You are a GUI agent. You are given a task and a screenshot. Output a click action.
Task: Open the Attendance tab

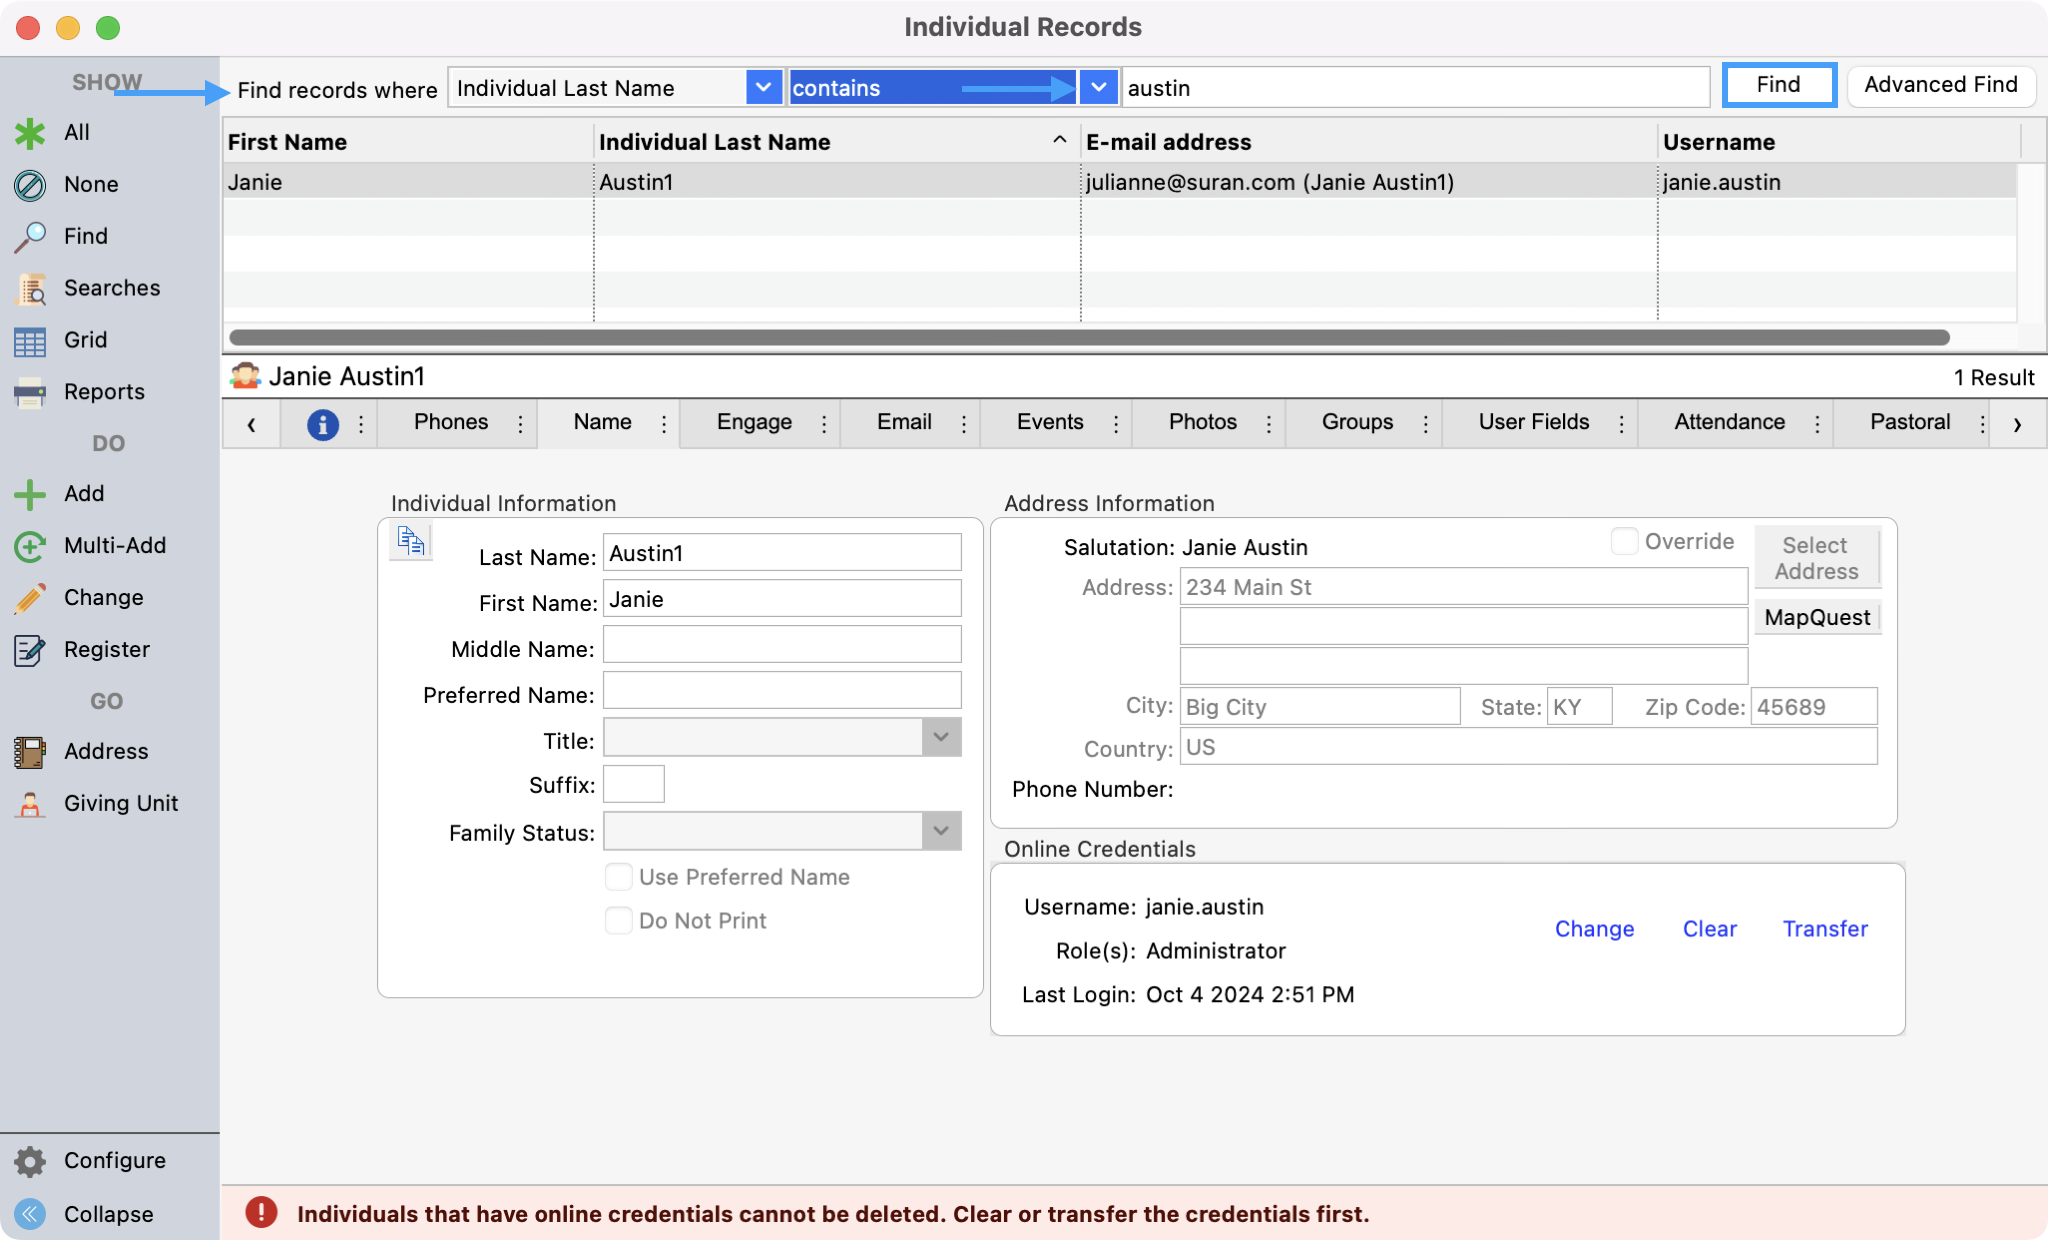pyautogui.click(x=1729, y=423)
